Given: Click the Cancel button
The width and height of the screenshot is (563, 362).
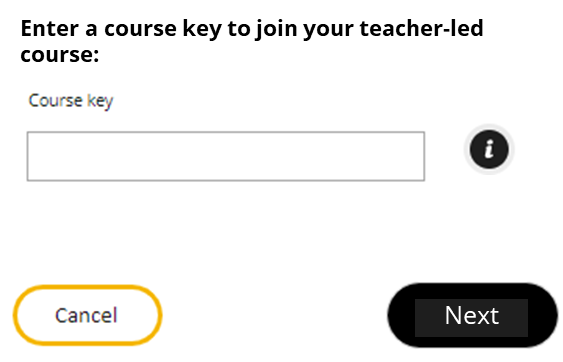Looking at the screenshot, I should click(x=87, y=315).
